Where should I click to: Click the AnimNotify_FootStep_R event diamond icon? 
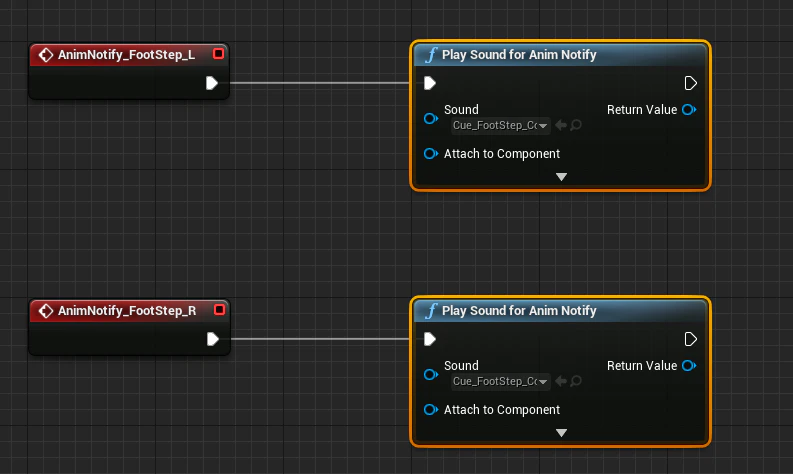pyautogui.click(x=46, y=311)
